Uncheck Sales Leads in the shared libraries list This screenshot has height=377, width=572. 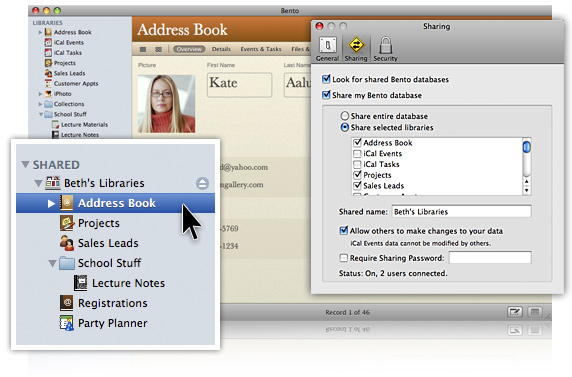tap(358, 185)
